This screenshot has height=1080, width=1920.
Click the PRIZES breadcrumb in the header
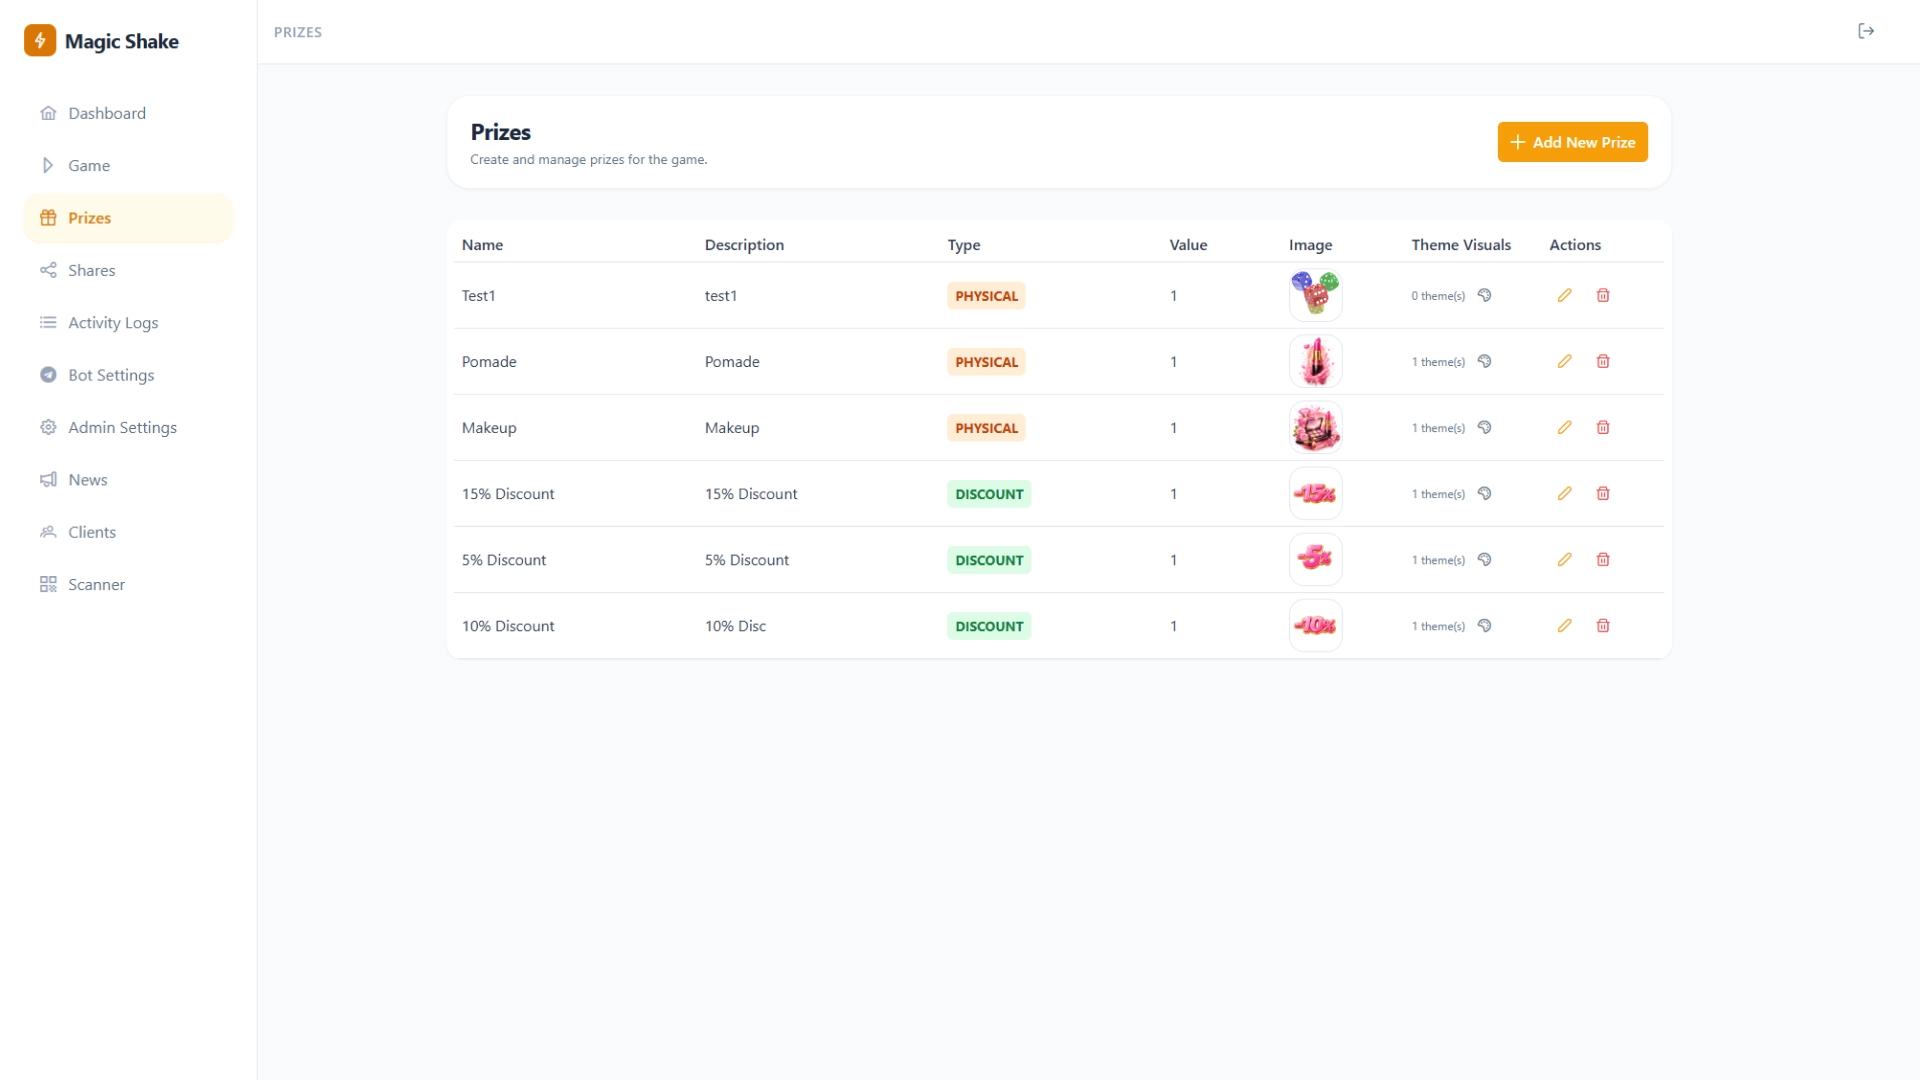pos(298,32)
